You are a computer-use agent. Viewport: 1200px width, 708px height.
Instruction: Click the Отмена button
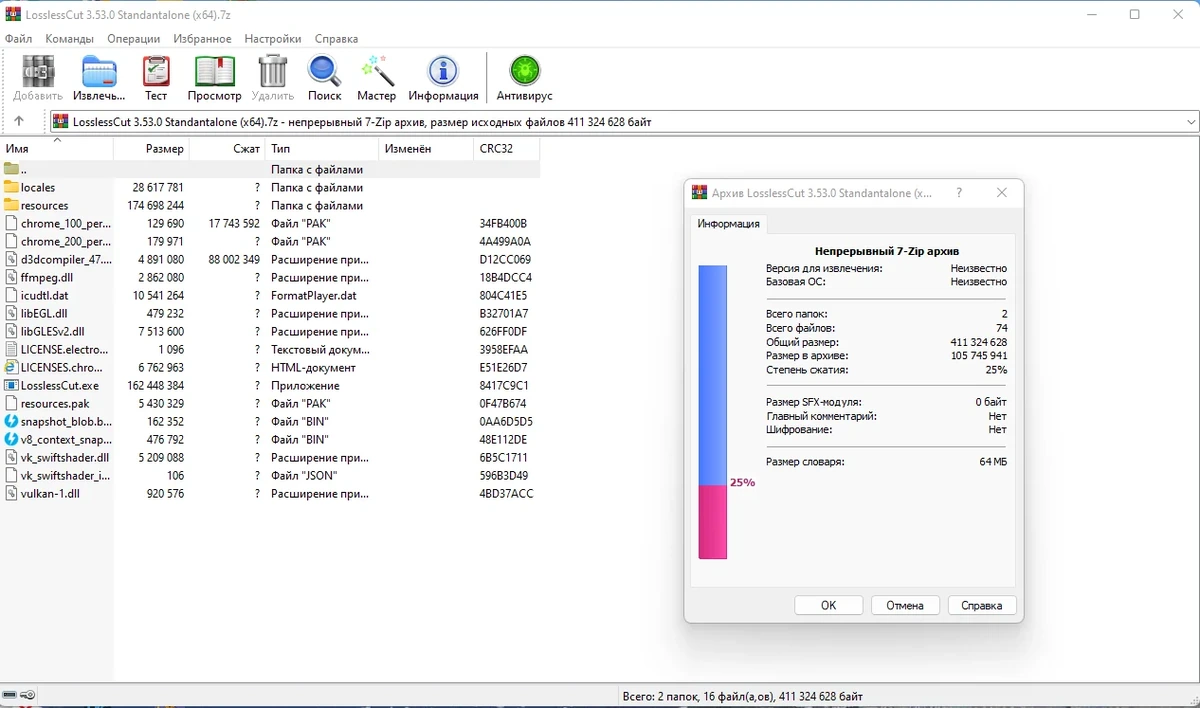tap(905, 605)
